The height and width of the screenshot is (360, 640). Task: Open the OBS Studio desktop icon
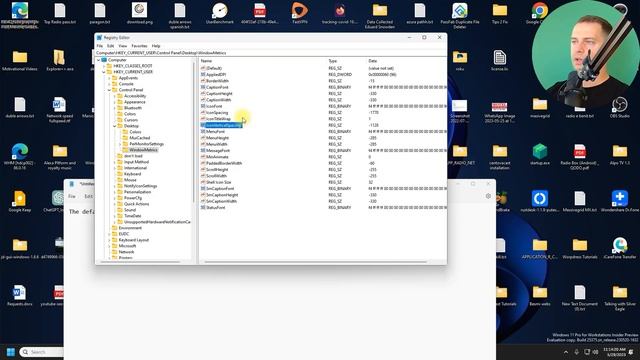pyautogui.click(x=619, y=108)
